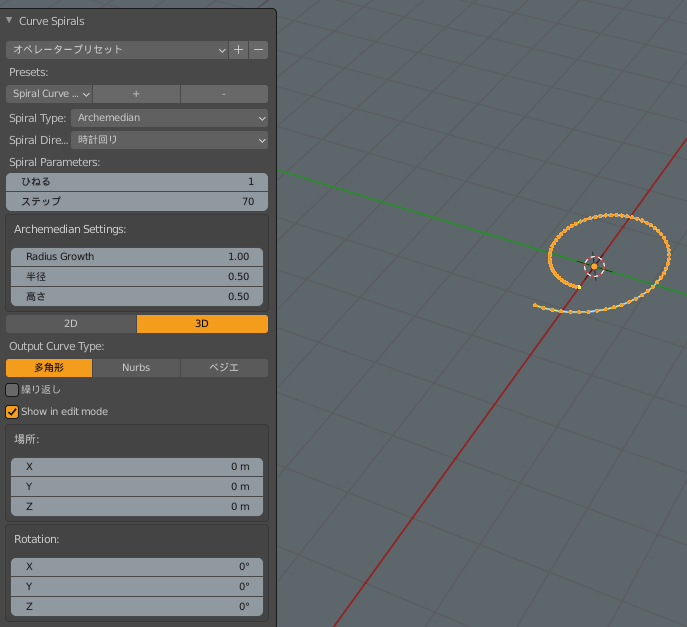The image size is (687, 627).
Task: Click the Rotation Z field
Action: [137, 606]
